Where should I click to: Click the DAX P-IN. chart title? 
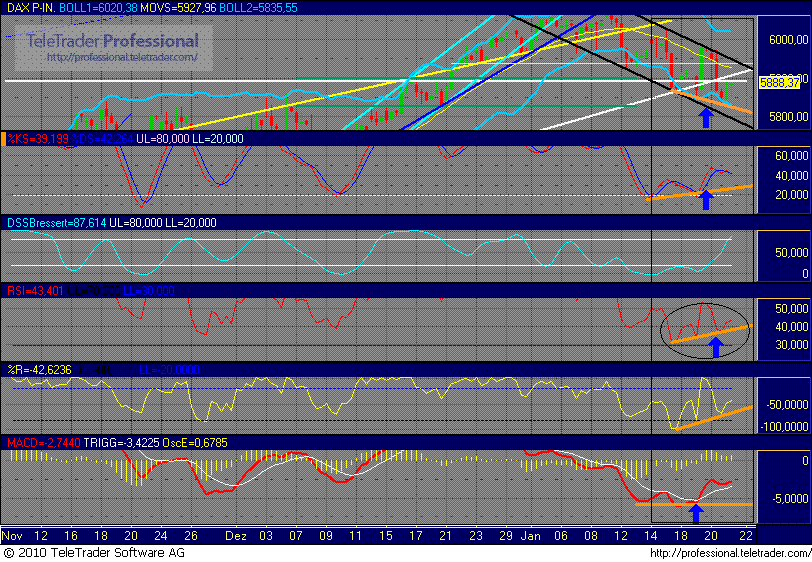pos(31,8)
